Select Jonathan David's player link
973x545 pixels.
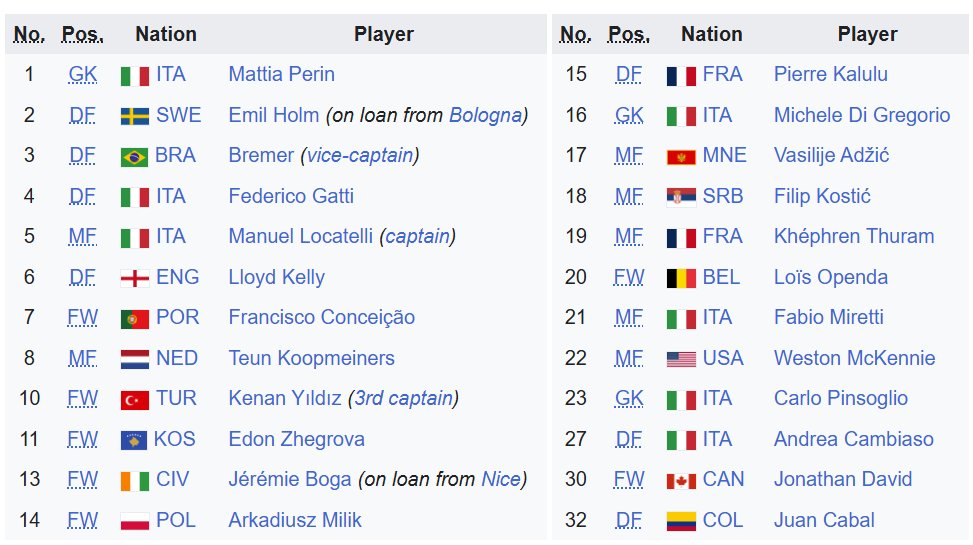point(843,479)
